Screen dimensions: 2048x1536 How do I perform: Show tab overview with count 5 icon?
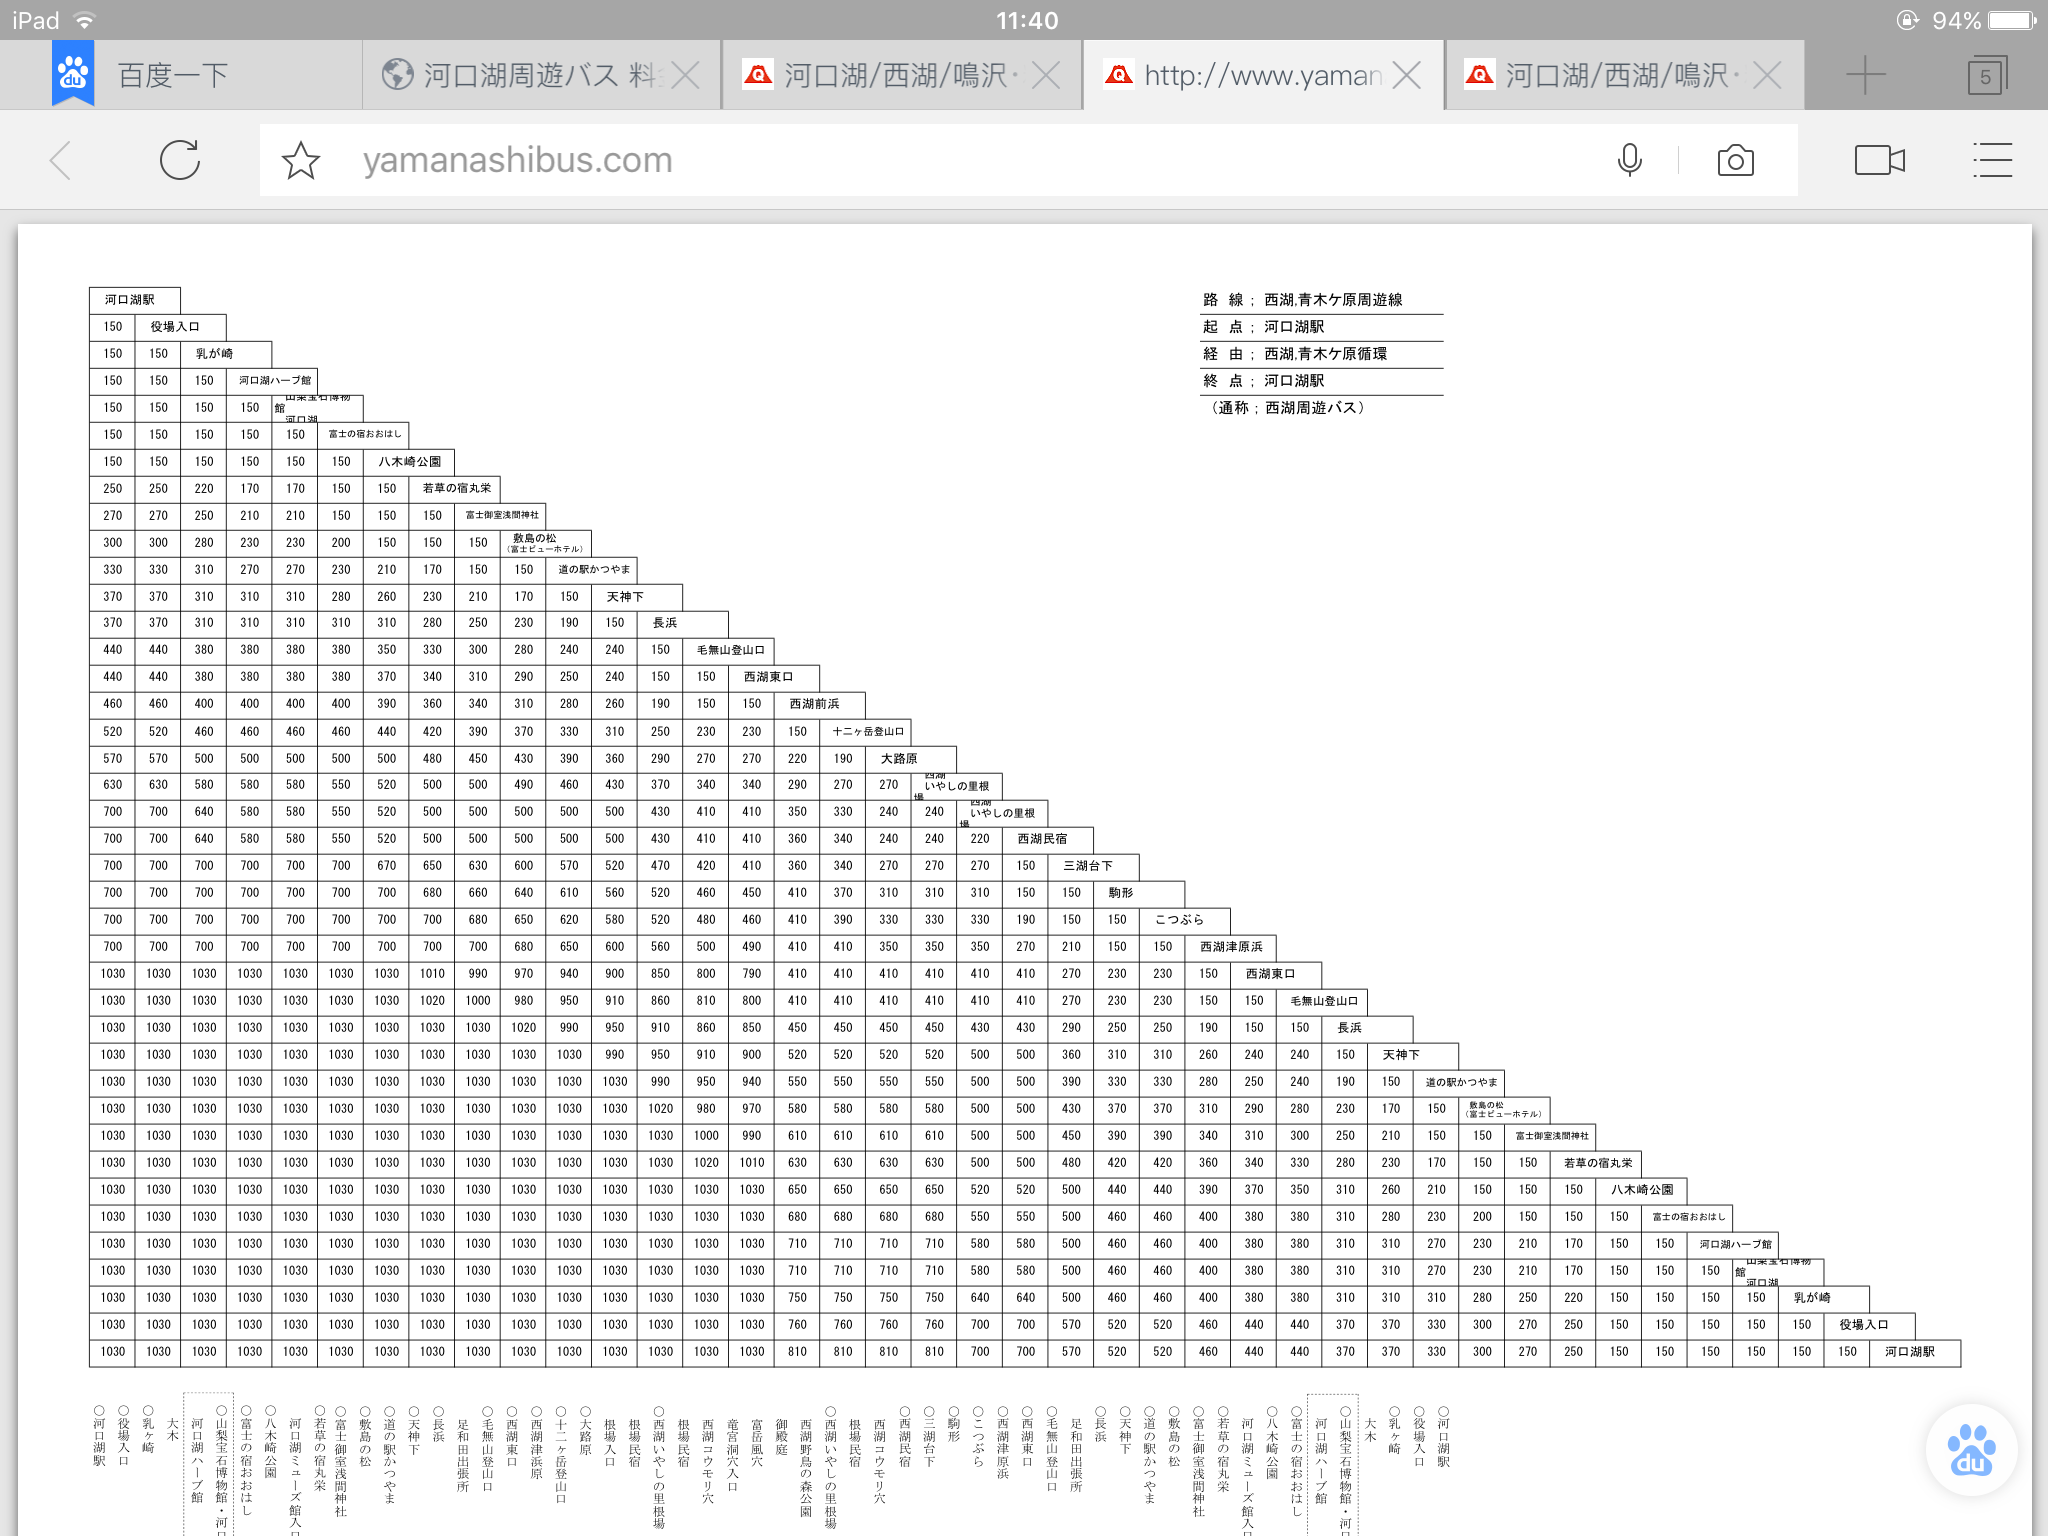pos(1986,75)
